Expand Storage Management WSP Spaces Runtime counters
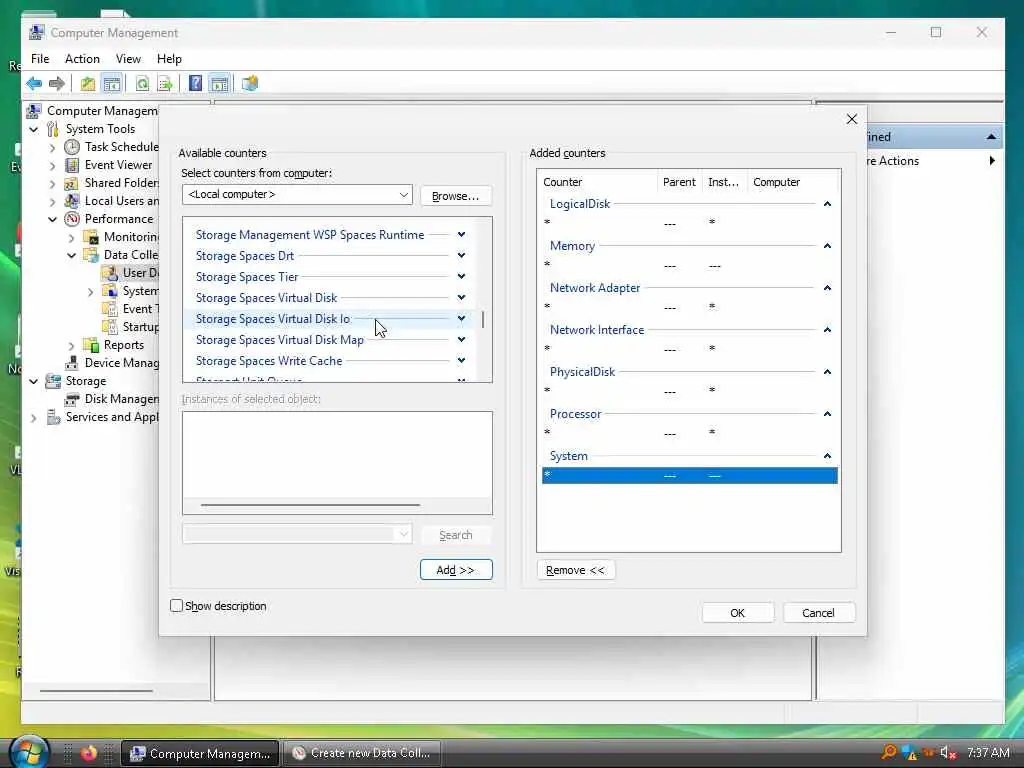The width and height of the screenshot is (1024, 768). [461, 234]
